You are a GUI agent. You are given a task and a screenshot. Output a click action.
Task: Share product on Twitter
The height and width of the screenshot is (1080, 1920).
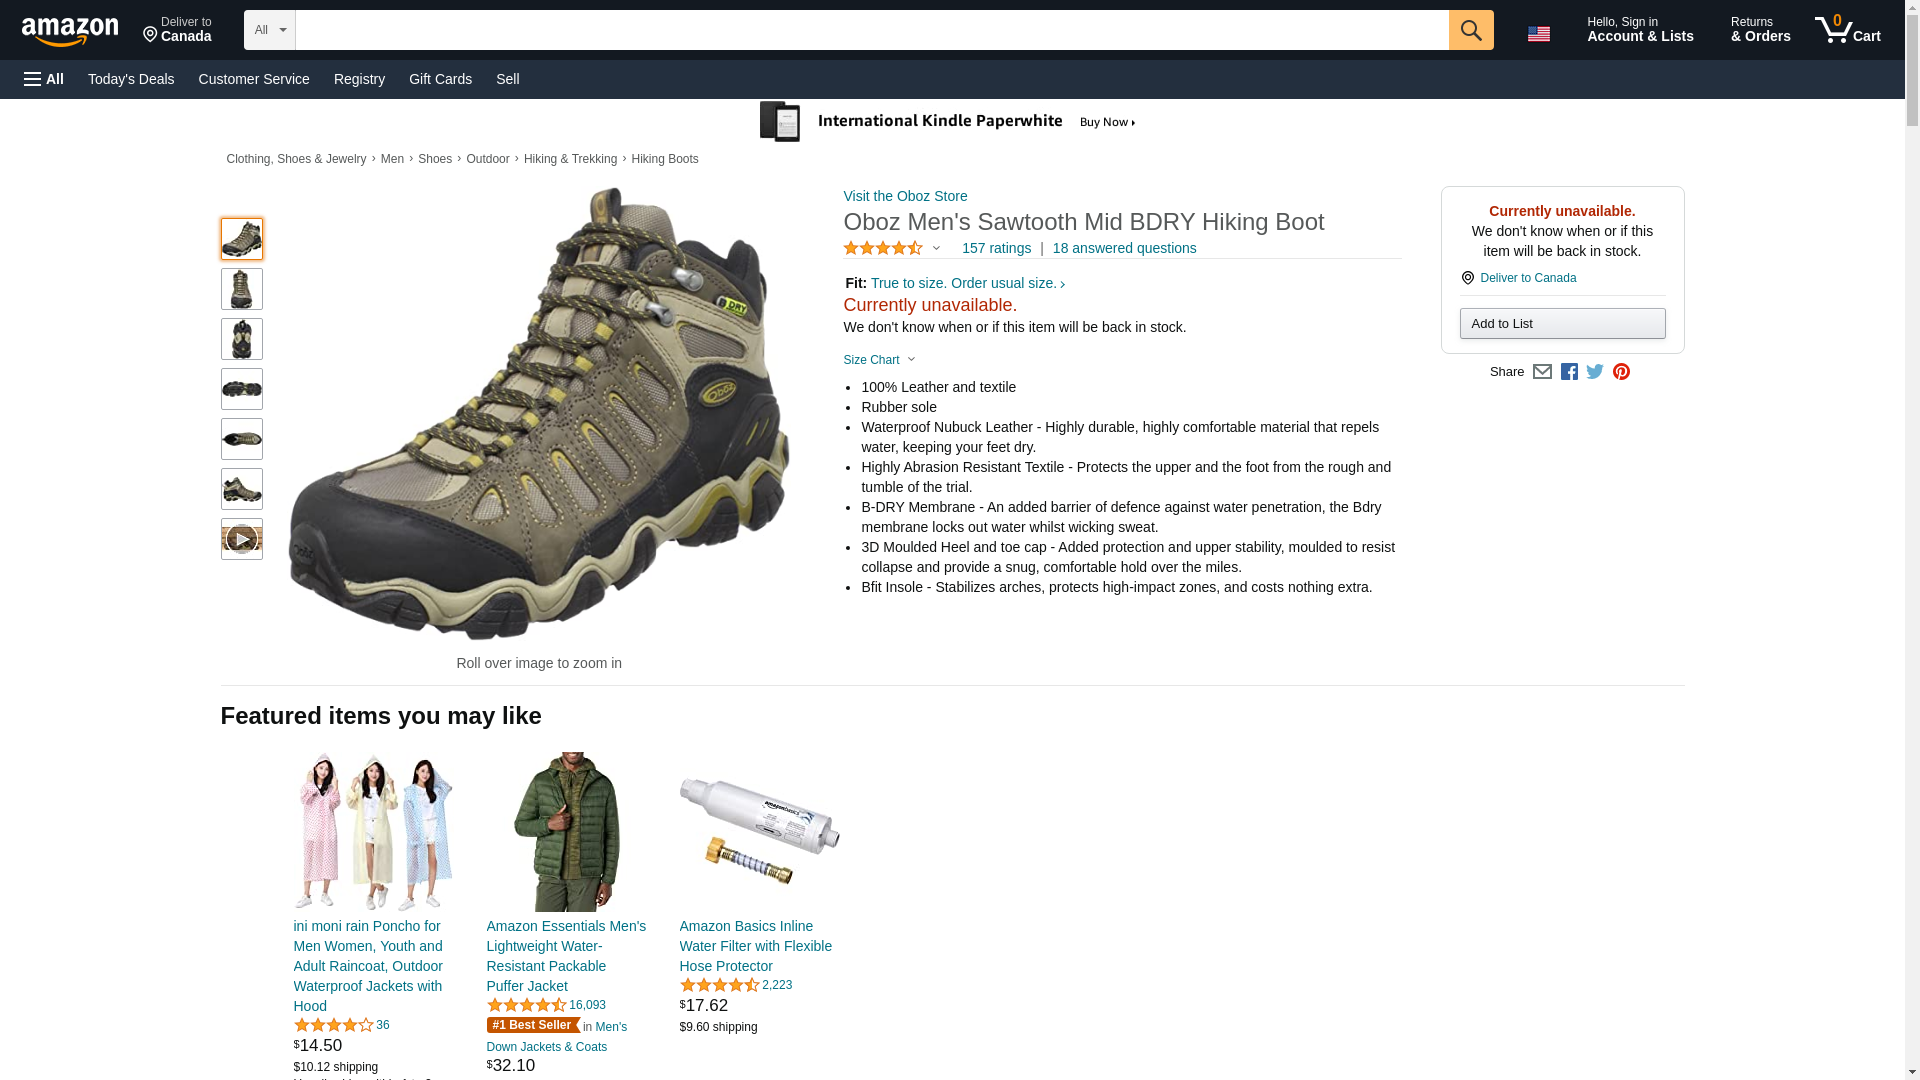pos(1595,372)
